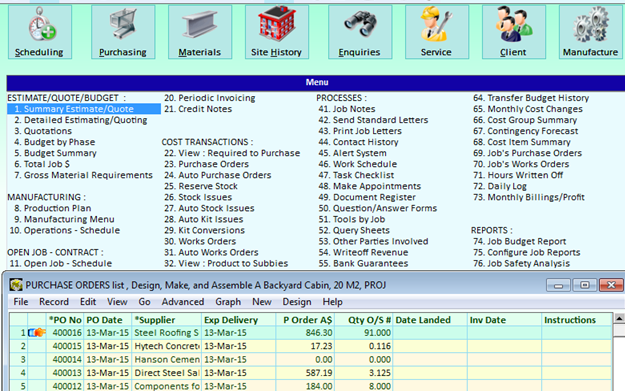Open 2. Detailed Estimating/Quoting
625x391 pixels.
tap(81, 120)
